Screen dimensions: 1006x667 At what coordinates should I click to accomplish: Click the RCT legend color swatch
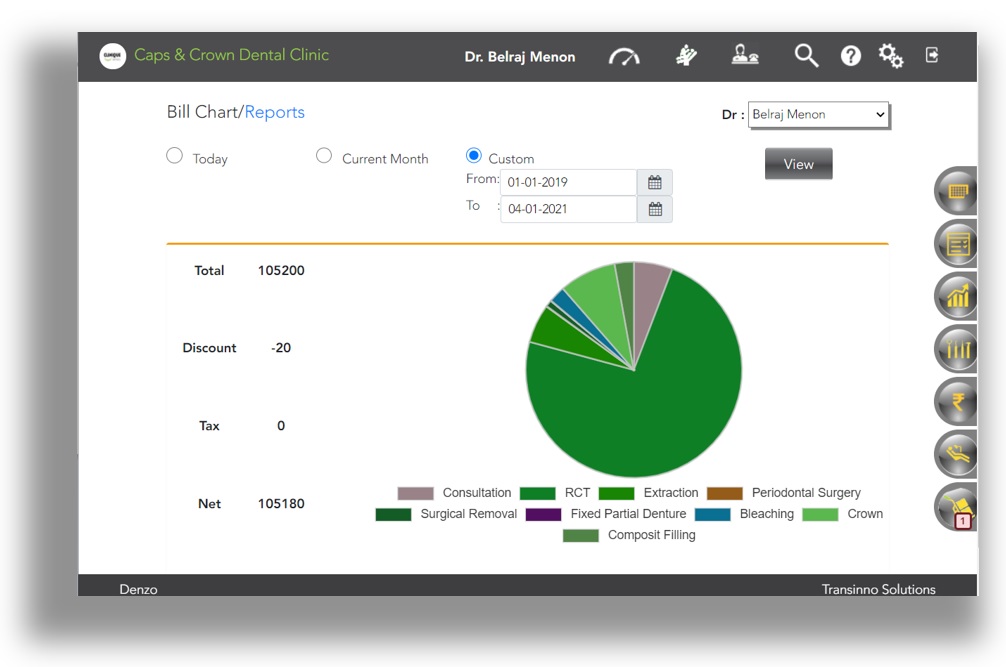pos(538,493)
